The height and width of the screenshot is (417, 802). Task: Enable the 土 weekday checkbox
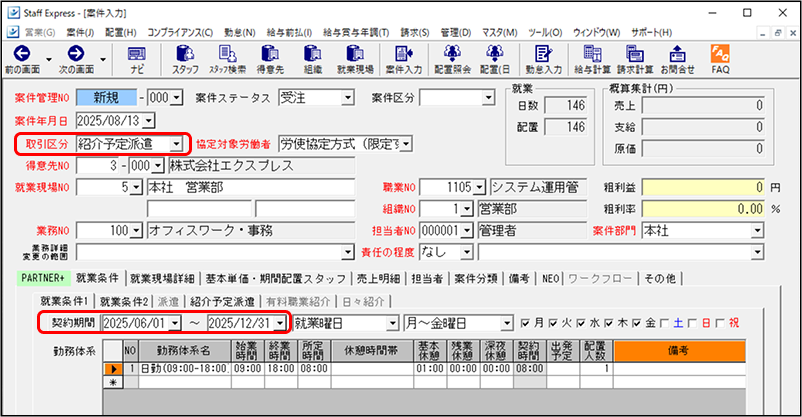[664, 323]
